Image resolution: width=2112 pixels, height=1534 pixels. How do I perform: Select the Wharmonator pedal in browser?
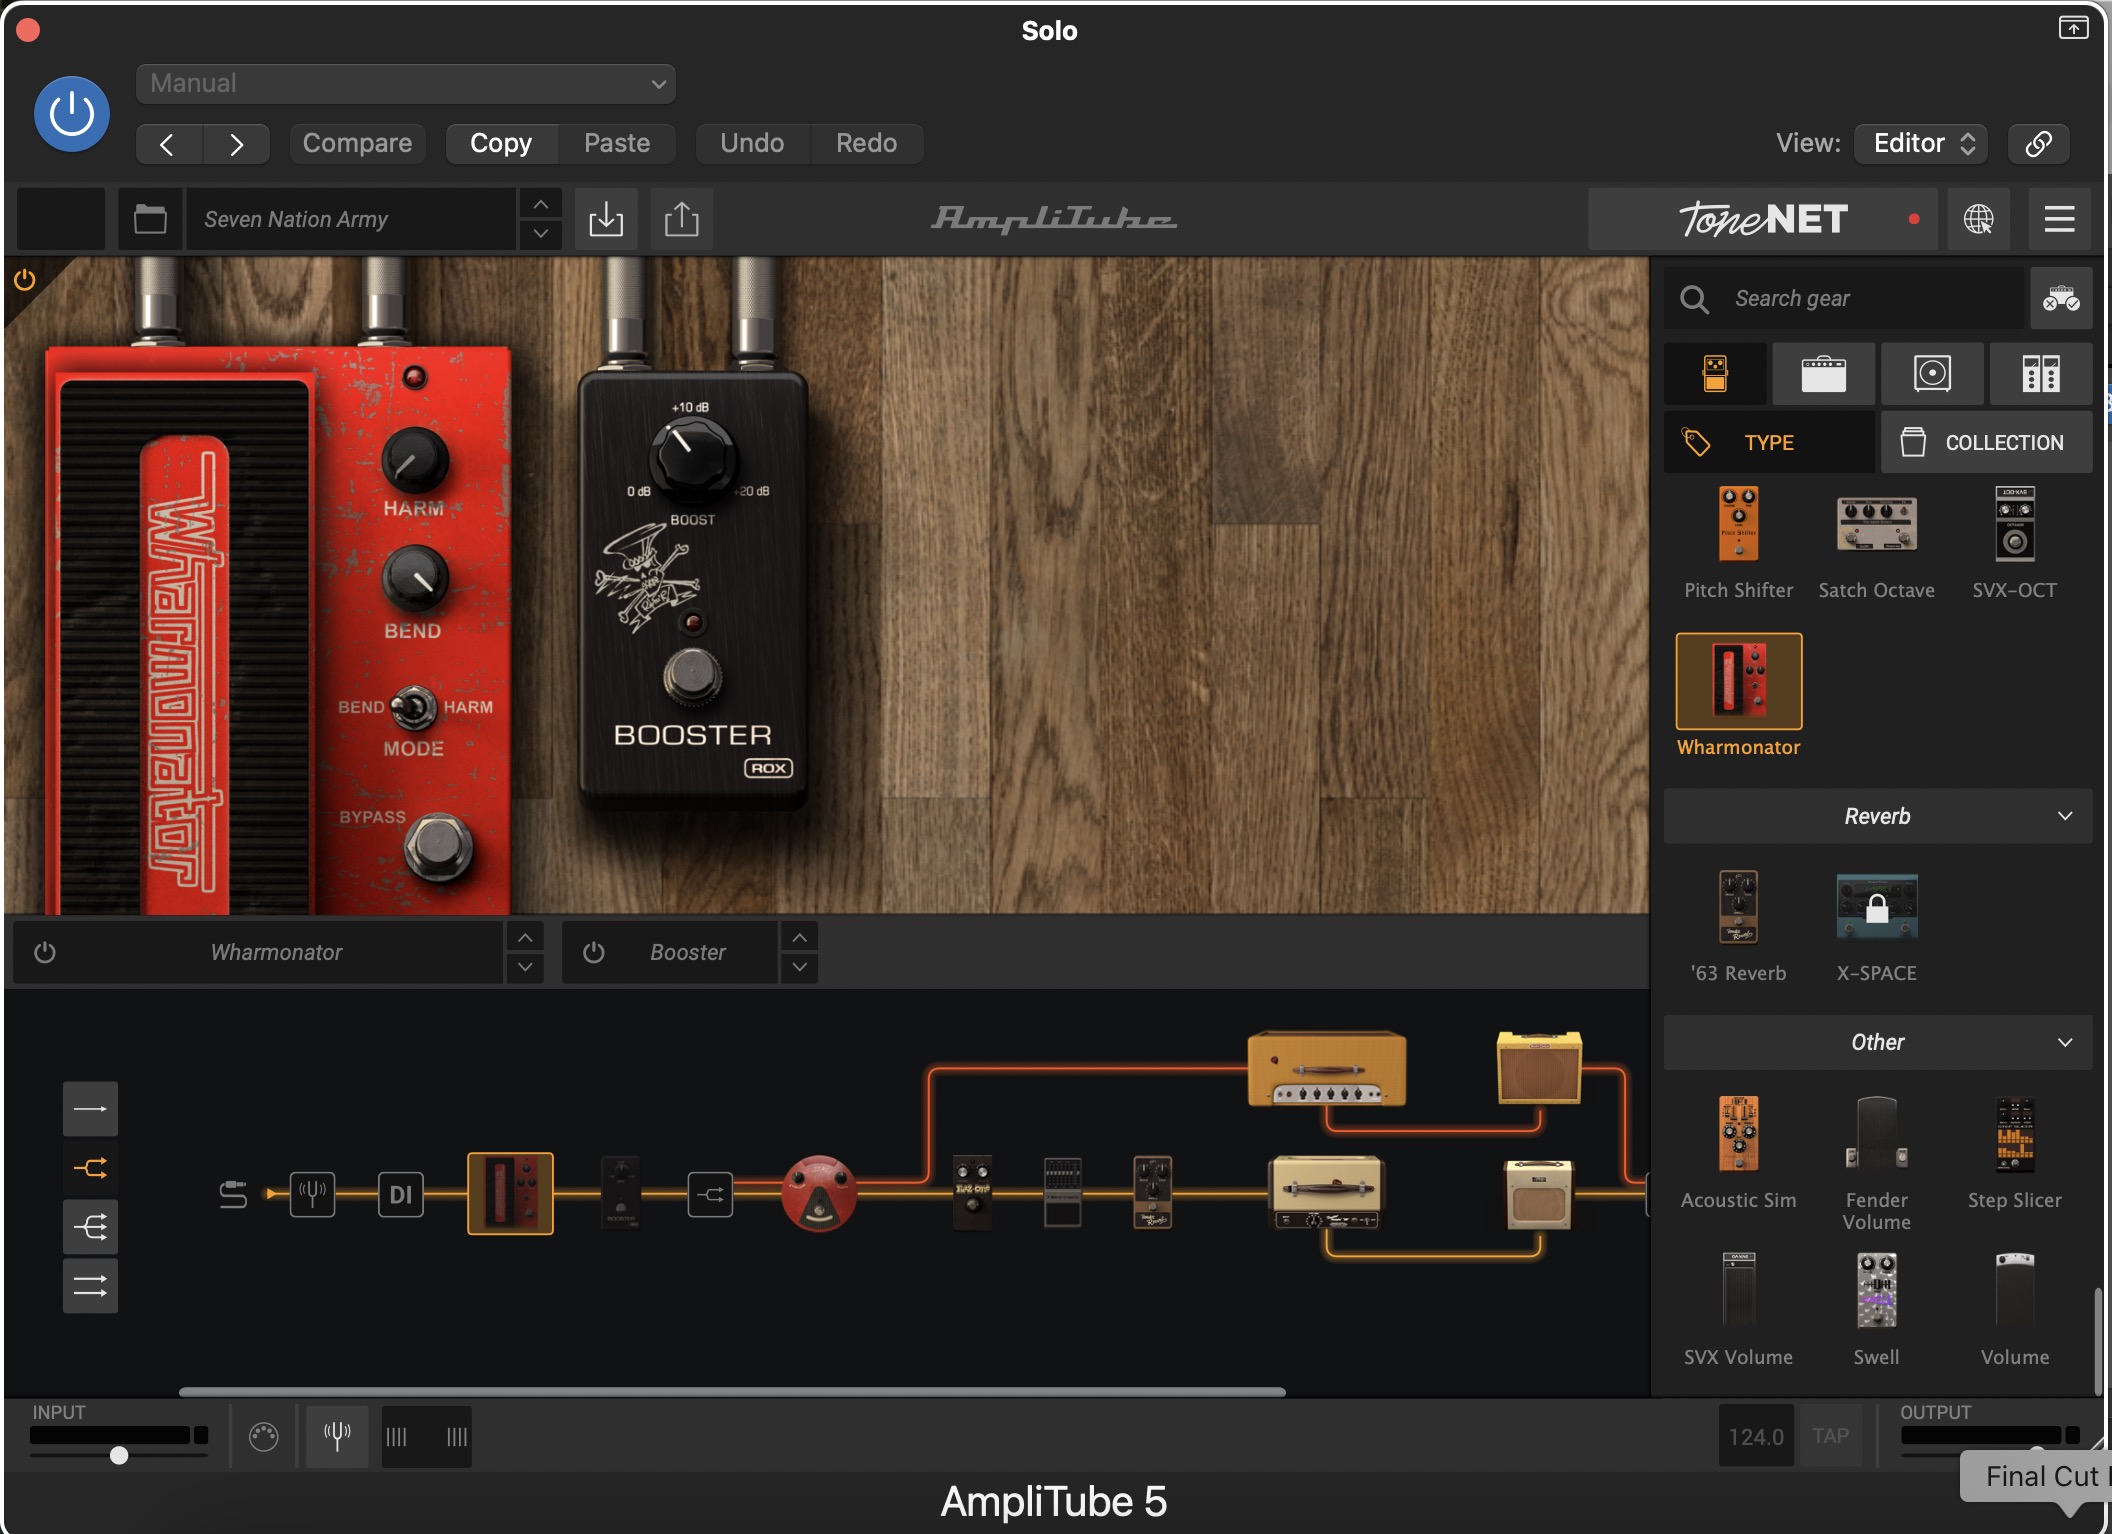tap(1738, 695)
